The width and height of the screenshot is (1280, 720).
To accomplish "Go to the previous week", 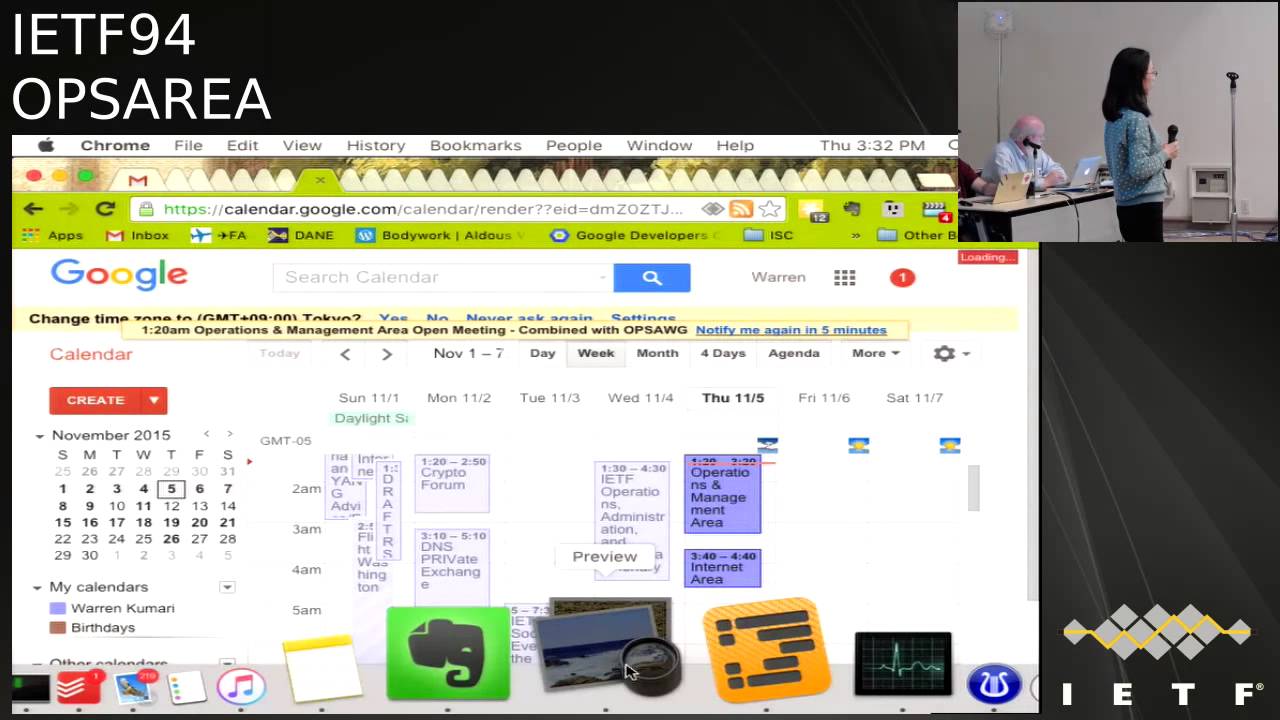I will [345, 353].
